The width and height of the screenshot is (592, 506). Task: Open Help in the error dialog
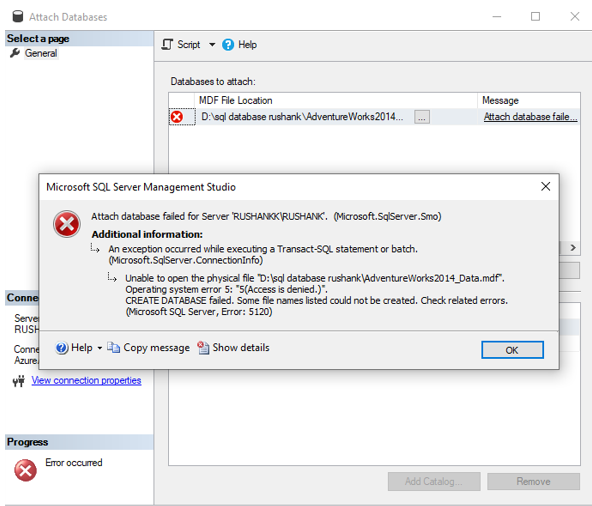click(74, 347)
